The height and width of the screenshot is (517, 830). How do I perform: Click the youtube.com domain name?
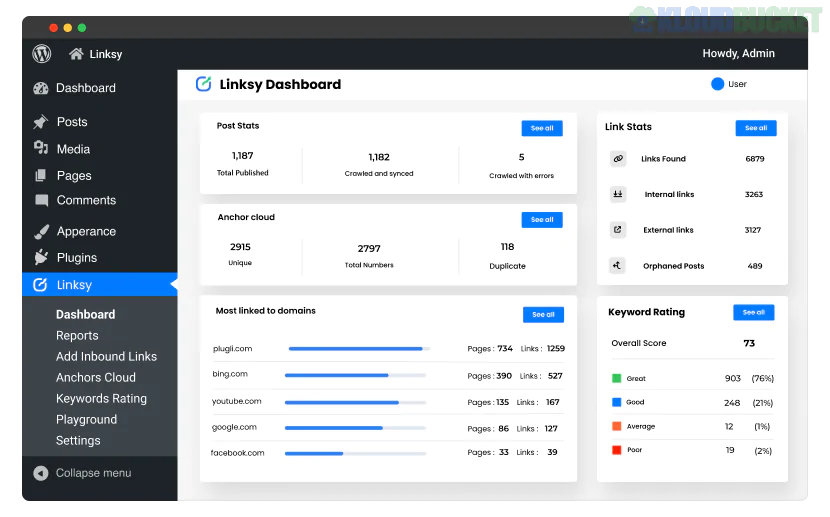click(237, 401)
